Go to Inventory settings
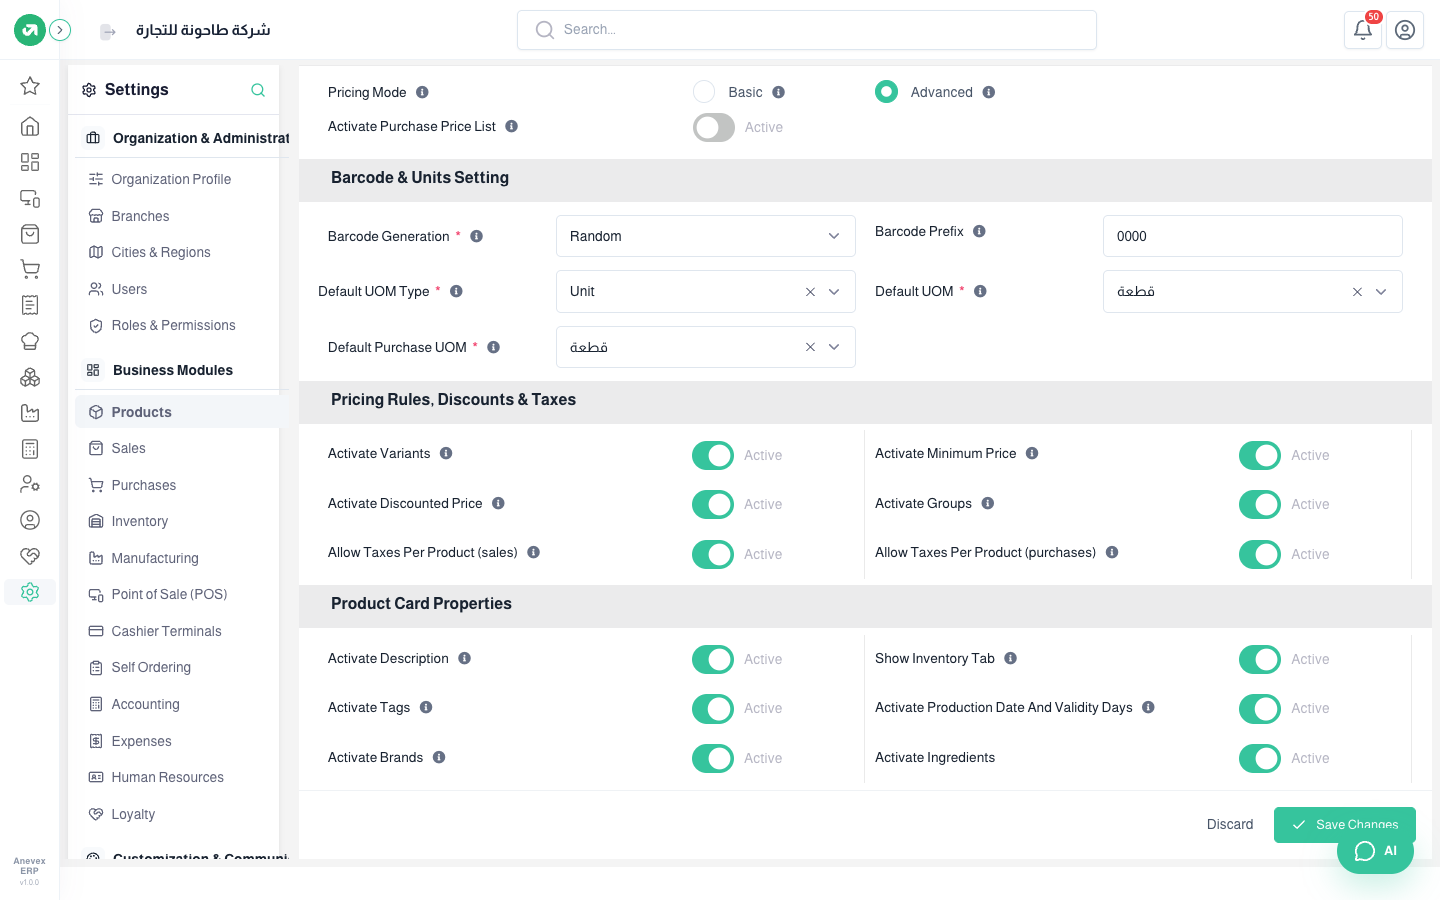The width and height of the screenshot is (1440, 900). click(x=181, y=521)
